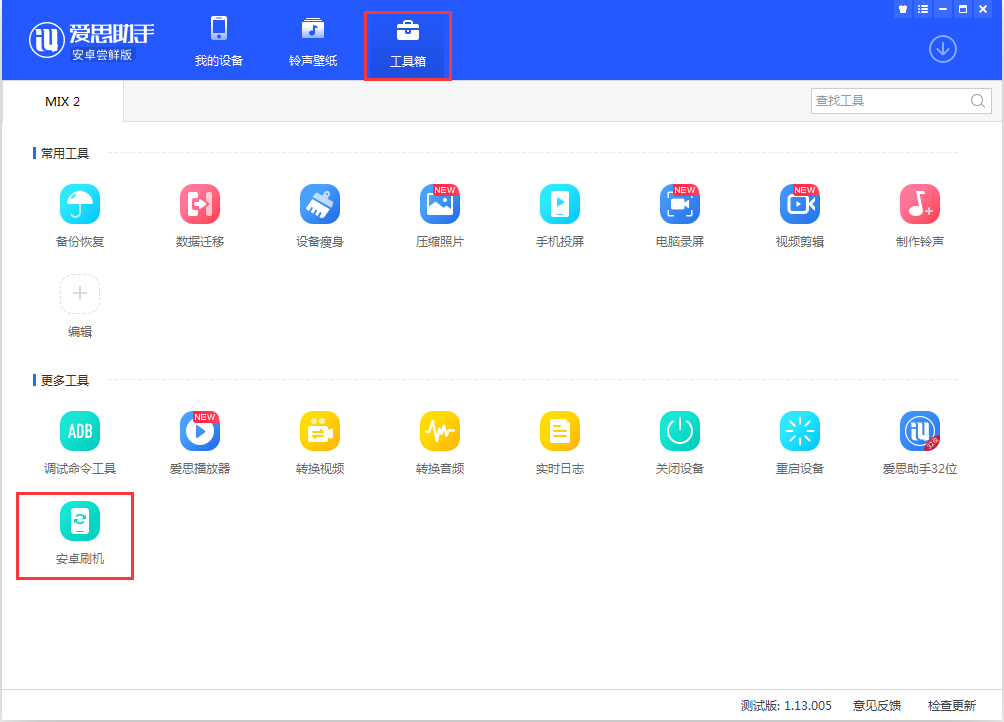This screenshot has width=1004, height=722.
Task: View the 实时日志 real-time log
Action: (x=560, y=432)
